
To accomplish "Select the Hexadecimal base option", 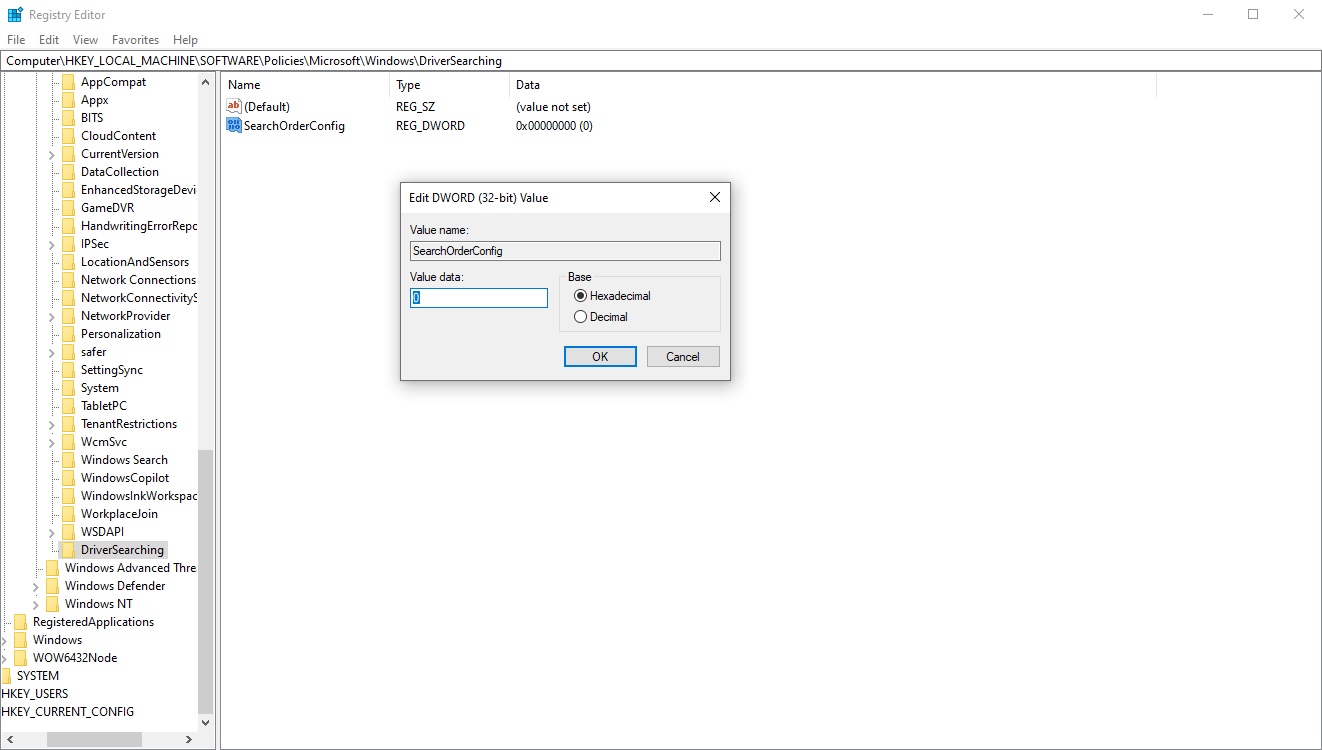I will 580,296.
